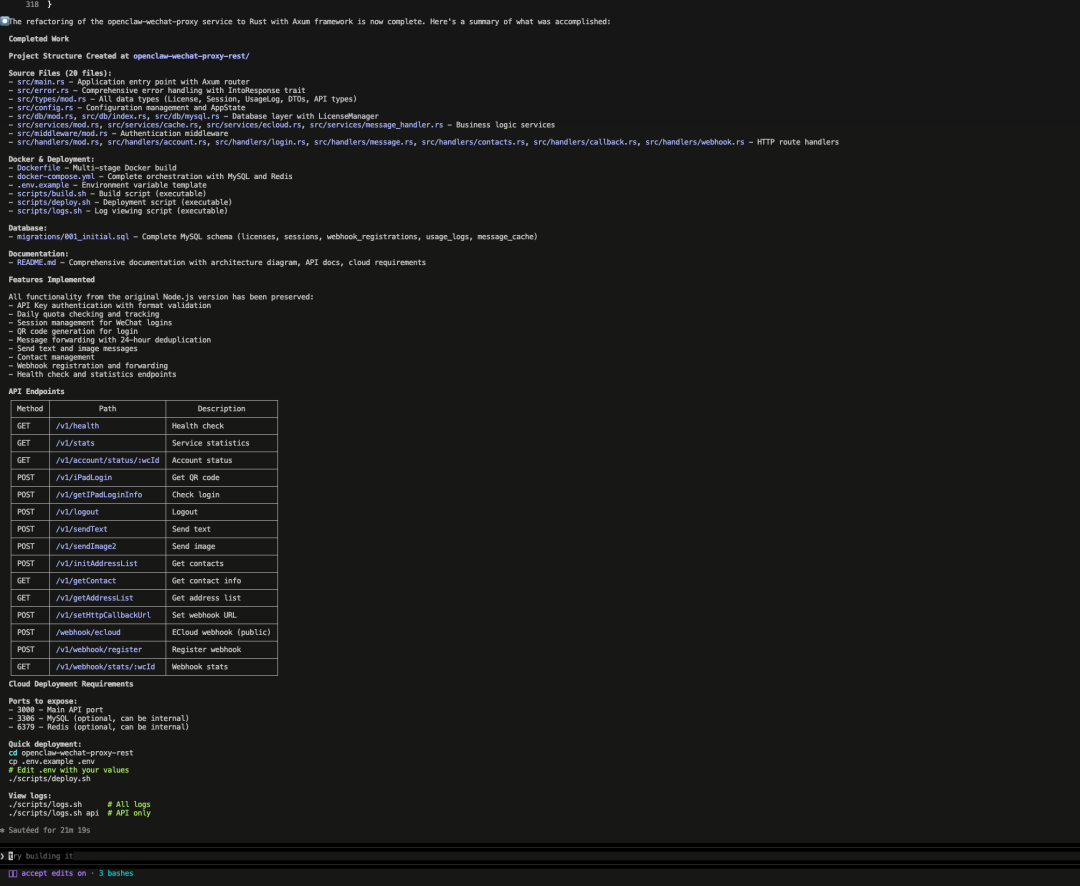1080x886 pixels.
Task: Open src/main.rs file link
Action: tap(41, 81)
